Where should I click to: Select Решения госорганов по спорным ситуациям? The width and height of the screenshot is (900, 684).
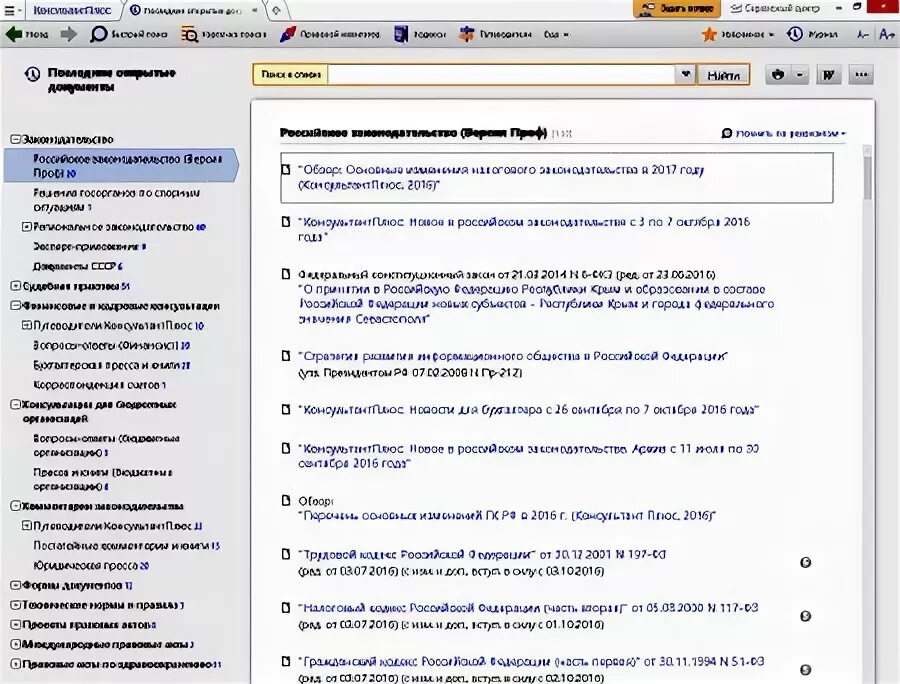[117, 200]
